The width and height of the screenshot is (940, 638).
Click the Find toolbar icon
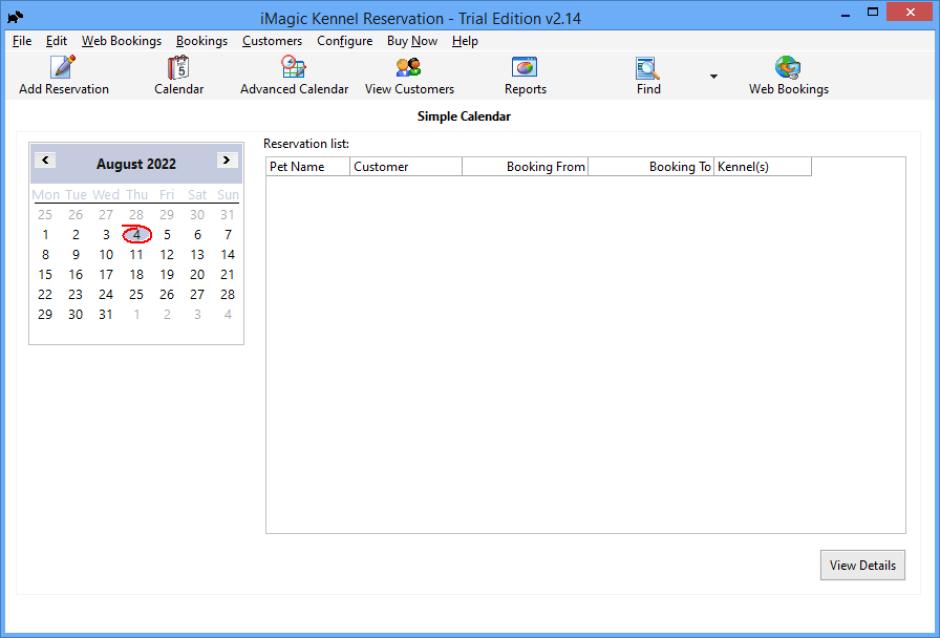click(648, 68)
